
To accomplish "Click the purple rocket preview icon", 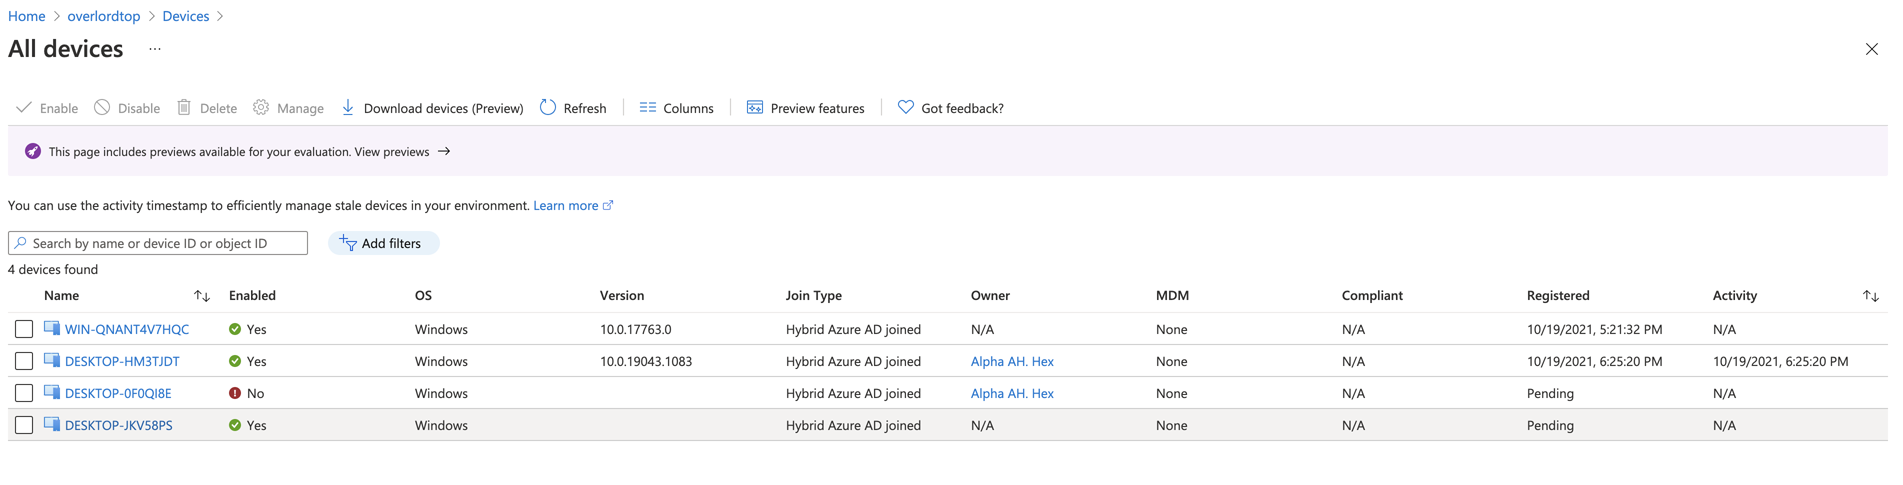I will tap(33, 151).
